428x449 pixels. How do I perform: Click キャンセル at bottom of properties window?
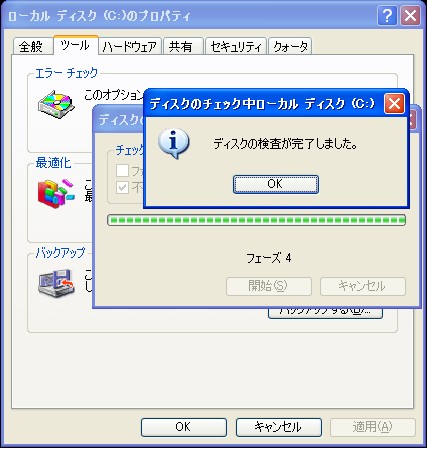pyautogui.click(x=279, y=427)
